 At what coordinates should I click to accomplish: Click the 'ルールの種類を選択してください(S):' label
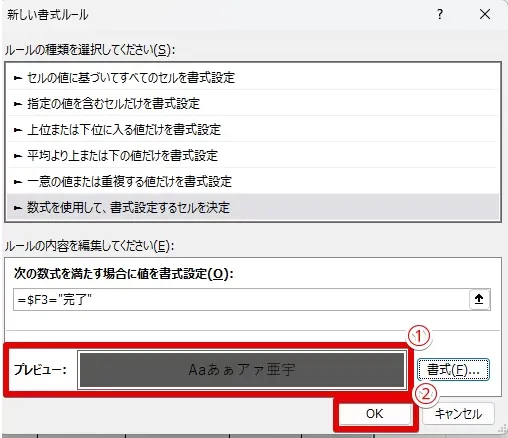tap(90, 50)
